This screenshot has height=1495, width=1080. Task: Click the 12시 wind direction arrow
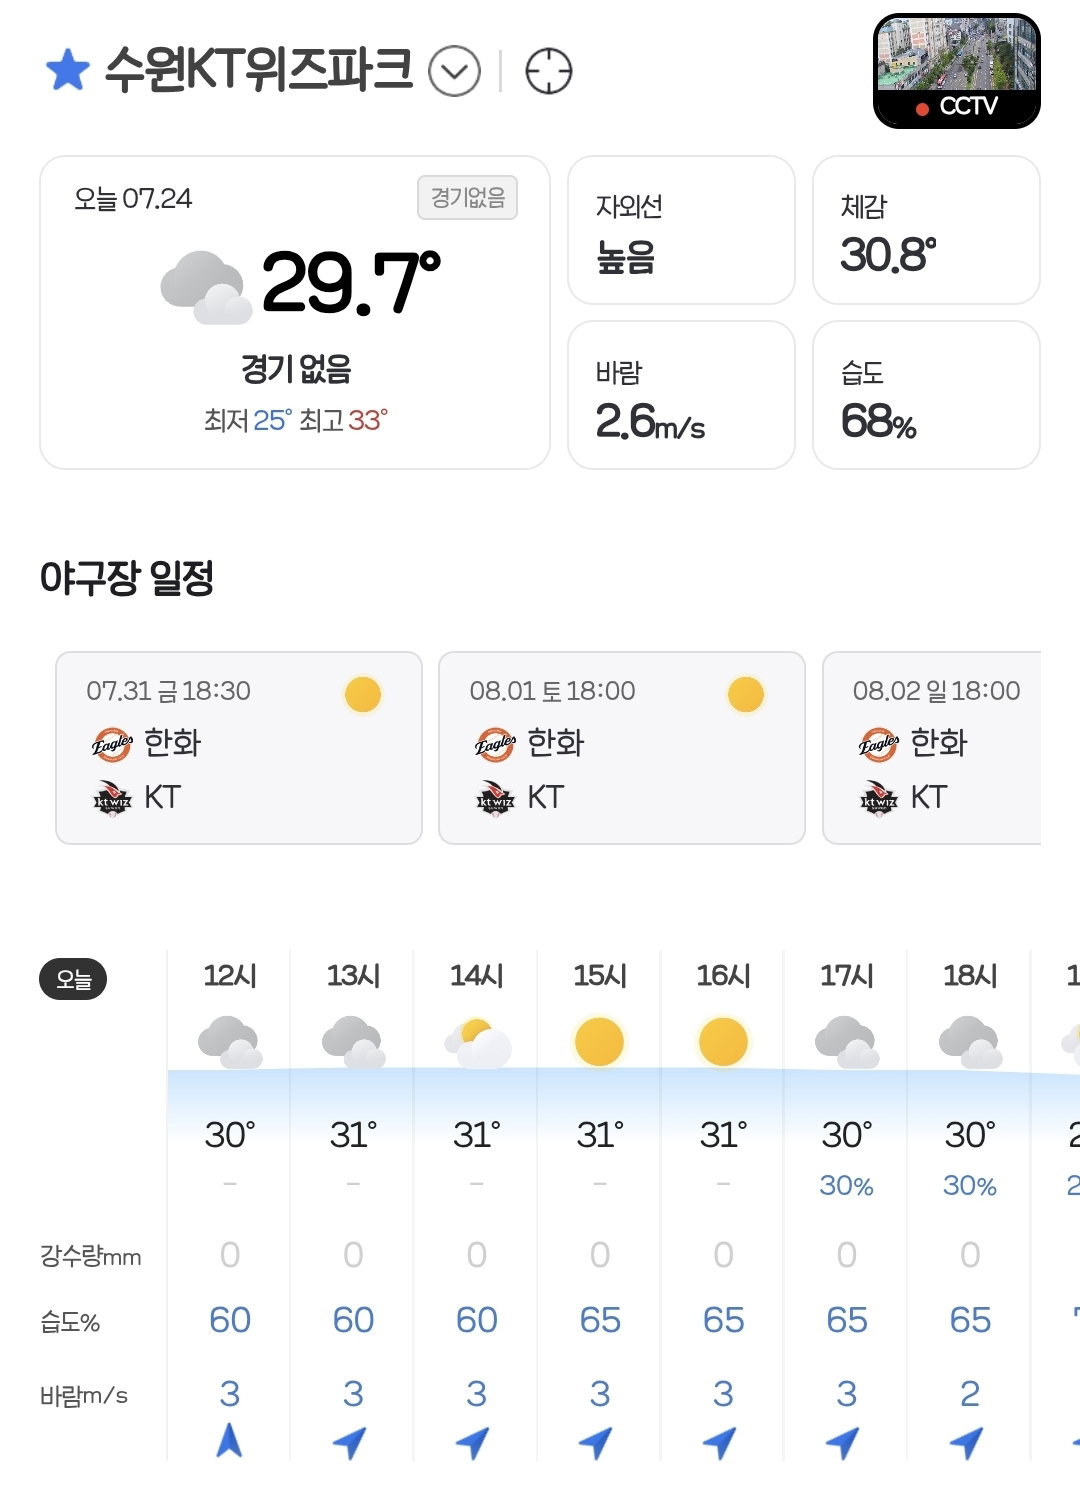click(x=229, y=1440)
